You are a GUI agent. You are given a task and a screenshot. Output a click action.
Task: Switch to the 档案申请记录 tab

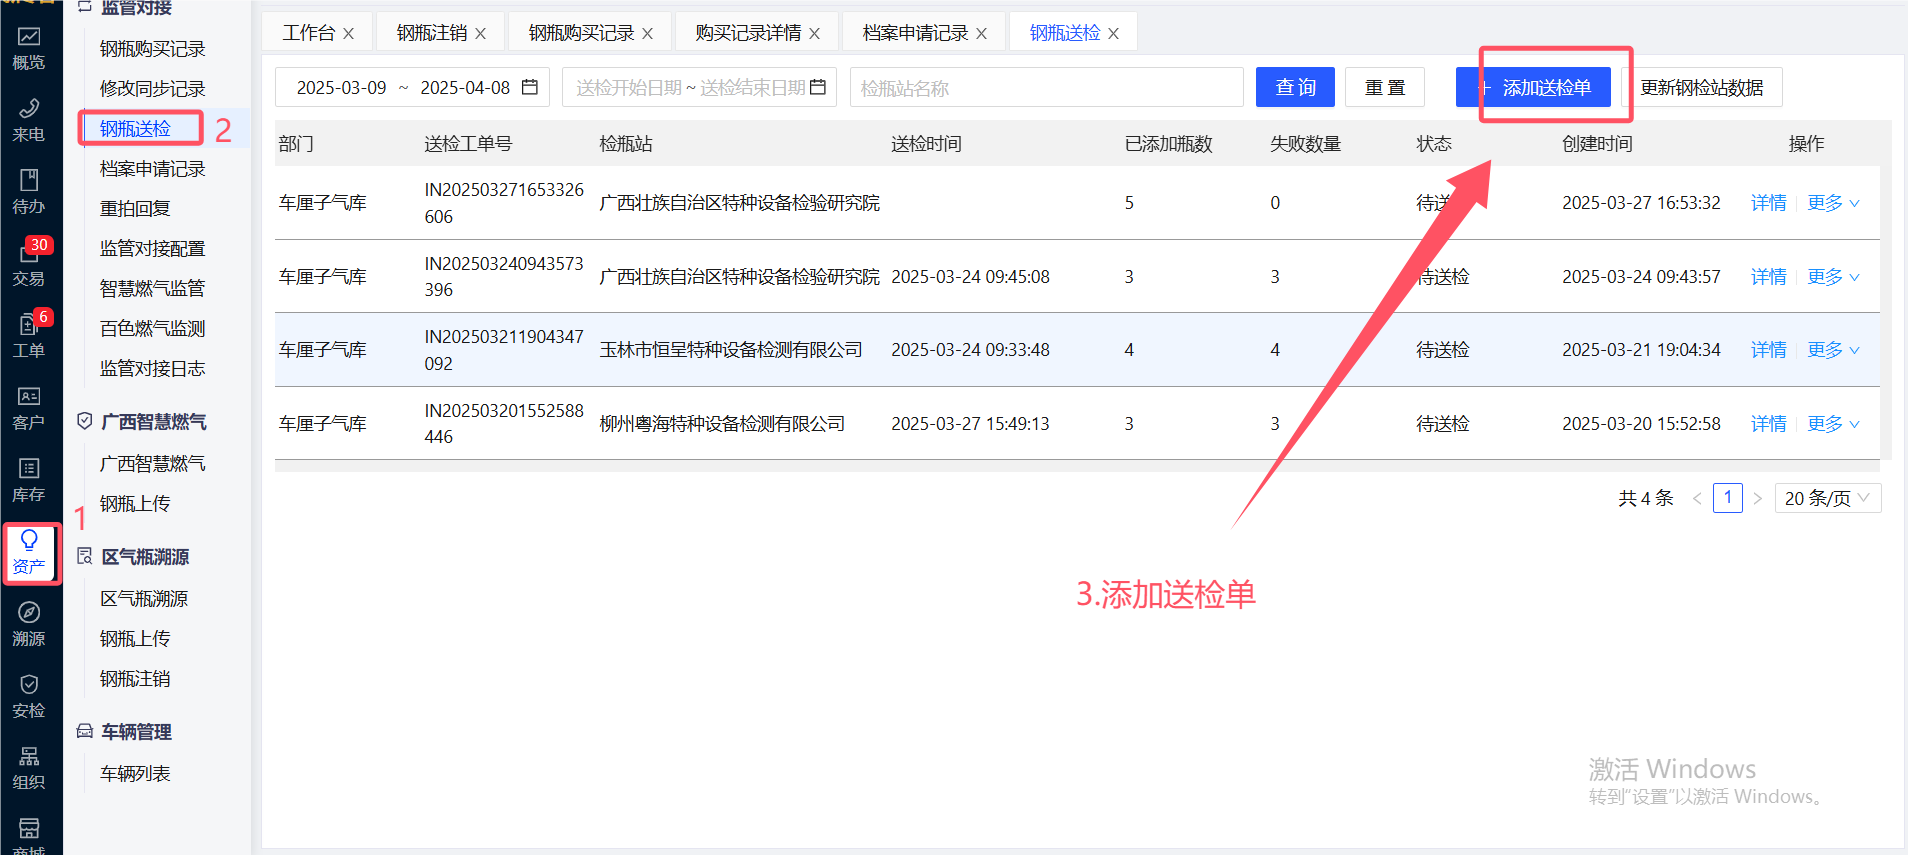pyautogui.click(x=914, y=33)
